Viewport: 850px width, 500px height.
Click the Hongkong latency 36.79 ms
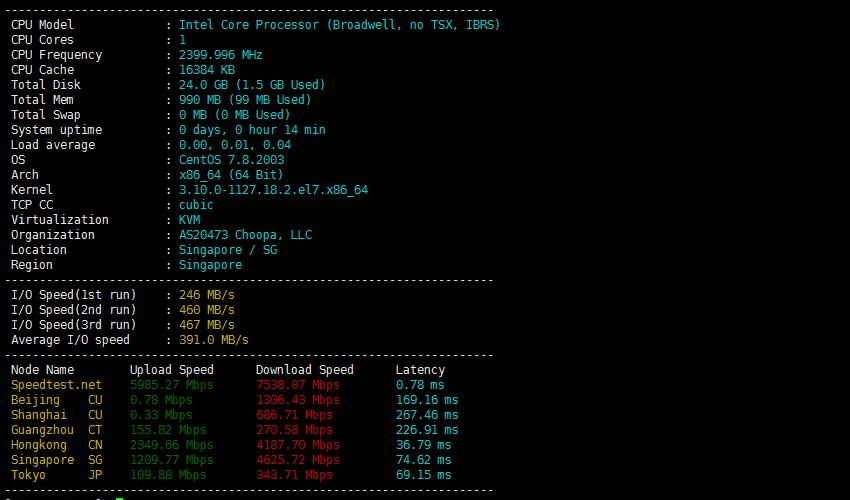[423, 445]
